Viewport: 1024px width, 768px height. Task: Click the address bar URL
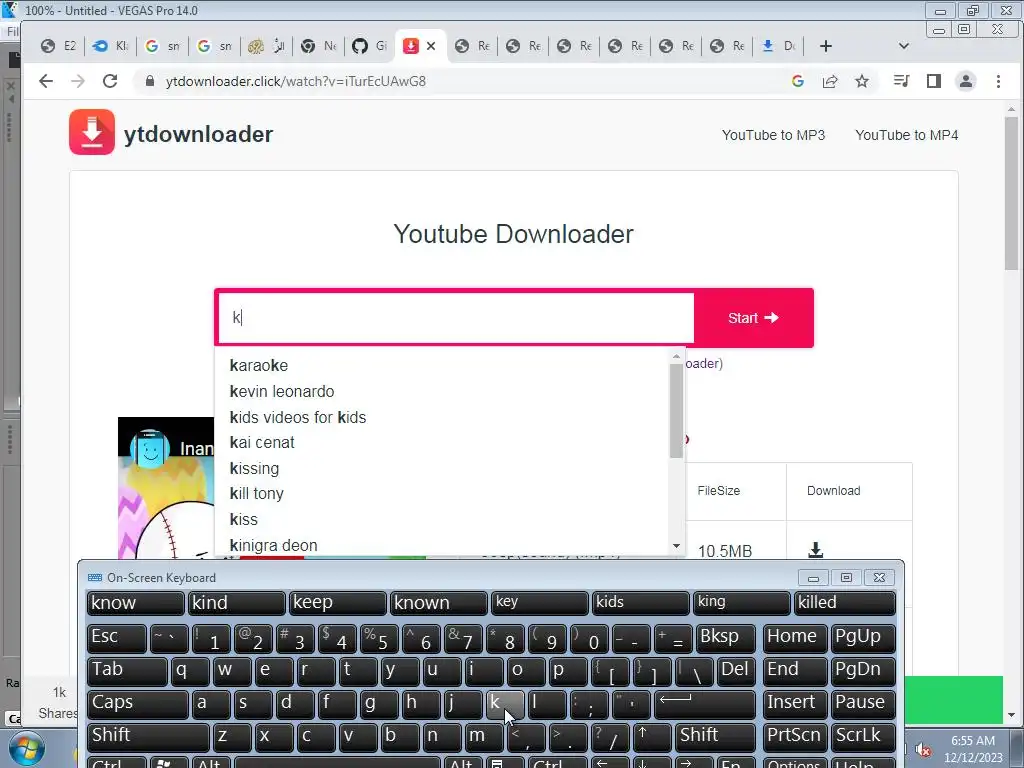296,81
